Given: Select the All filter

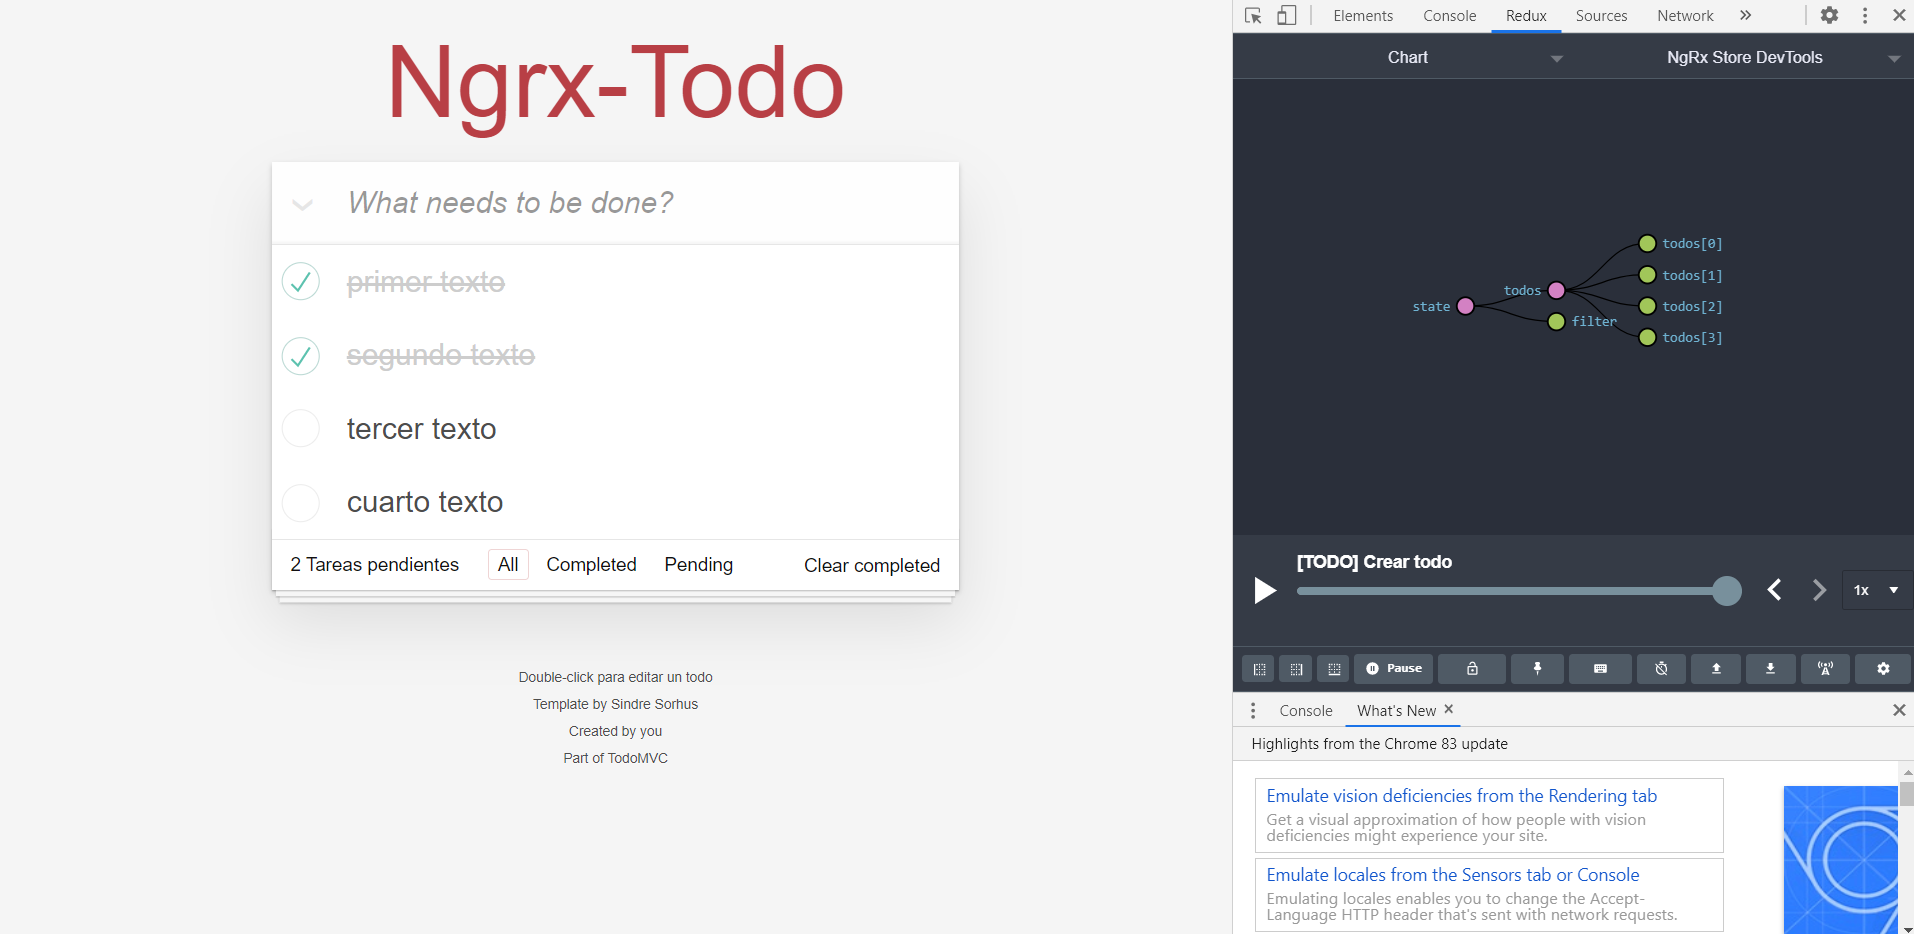Looking at the screenshot, I should tap(508, 564).
